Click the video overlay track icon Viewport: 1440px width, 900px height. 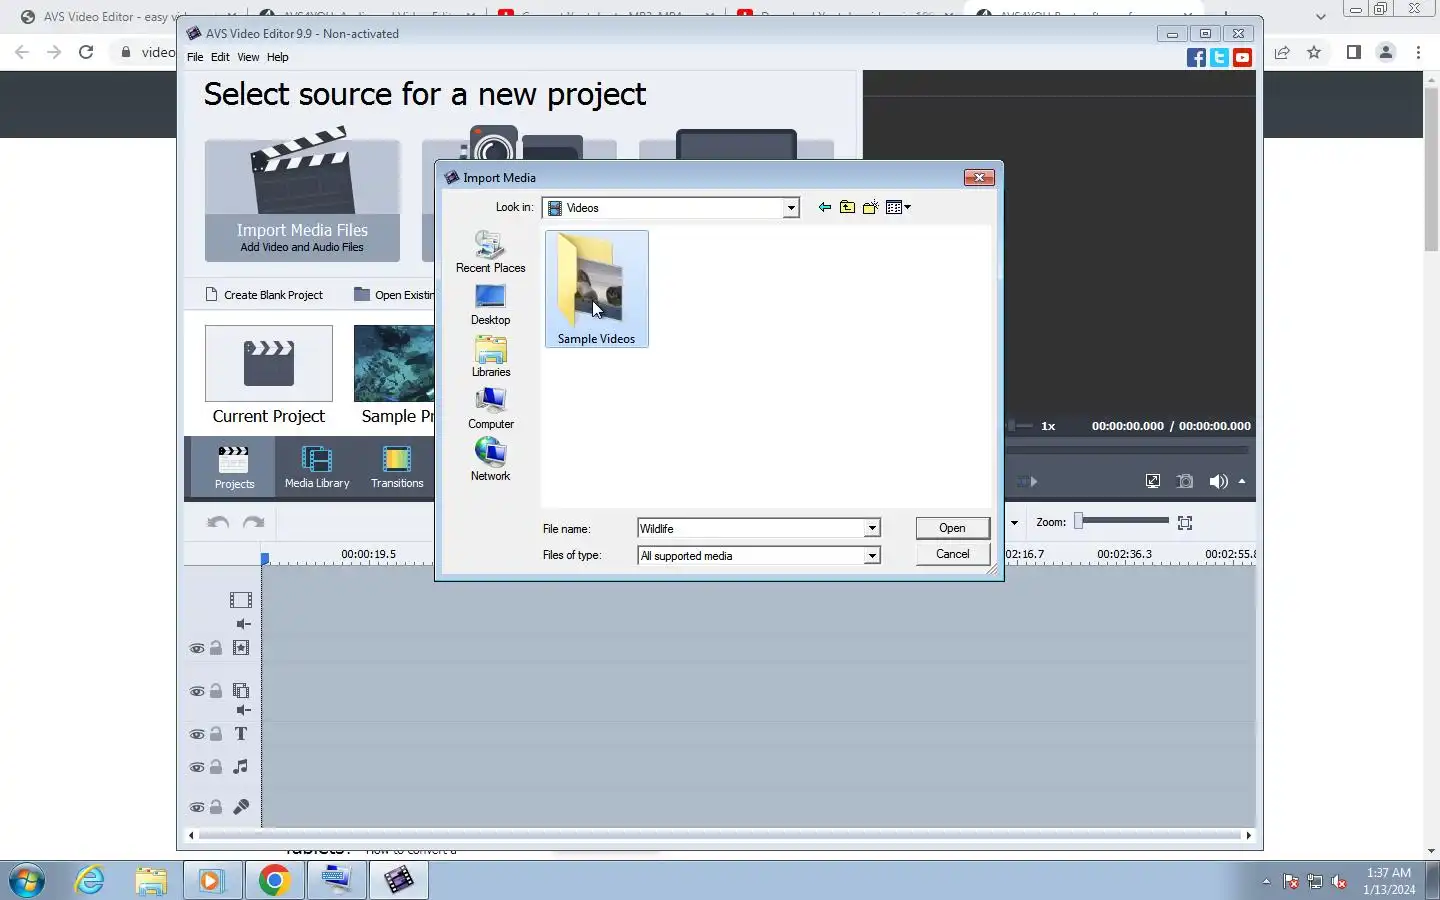(241, 691)
